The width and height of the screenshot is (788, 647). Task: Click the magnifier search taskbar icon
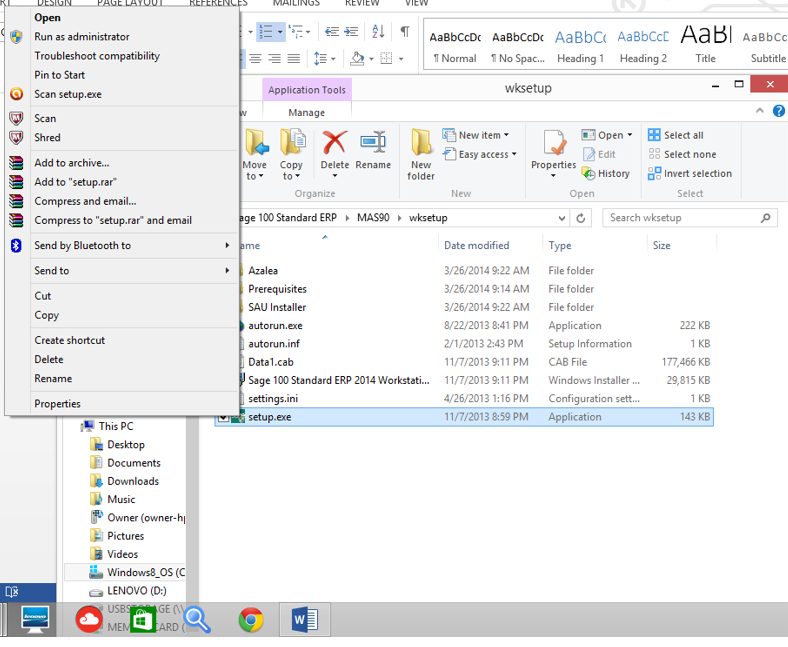tap(197, 619)
